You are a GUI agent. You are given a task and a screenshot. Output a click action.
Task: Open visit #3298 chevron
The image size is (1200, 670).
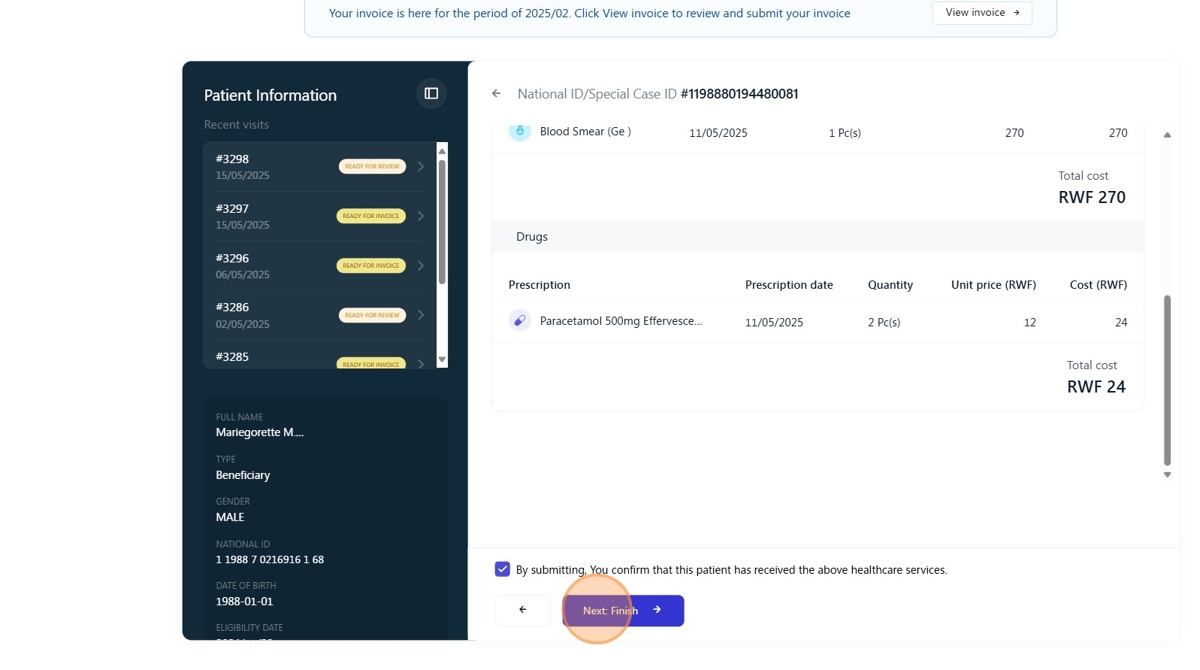click(x=421, y=167)
